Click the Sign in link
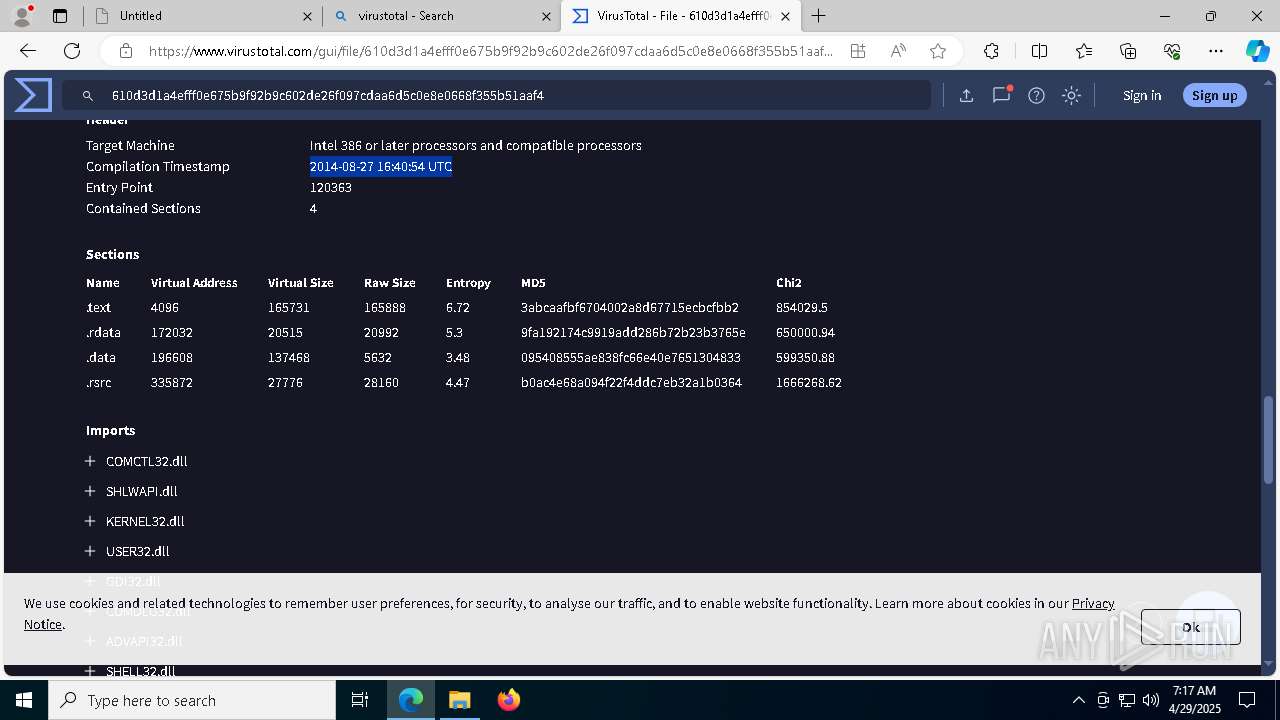 tap(1142, 96)
